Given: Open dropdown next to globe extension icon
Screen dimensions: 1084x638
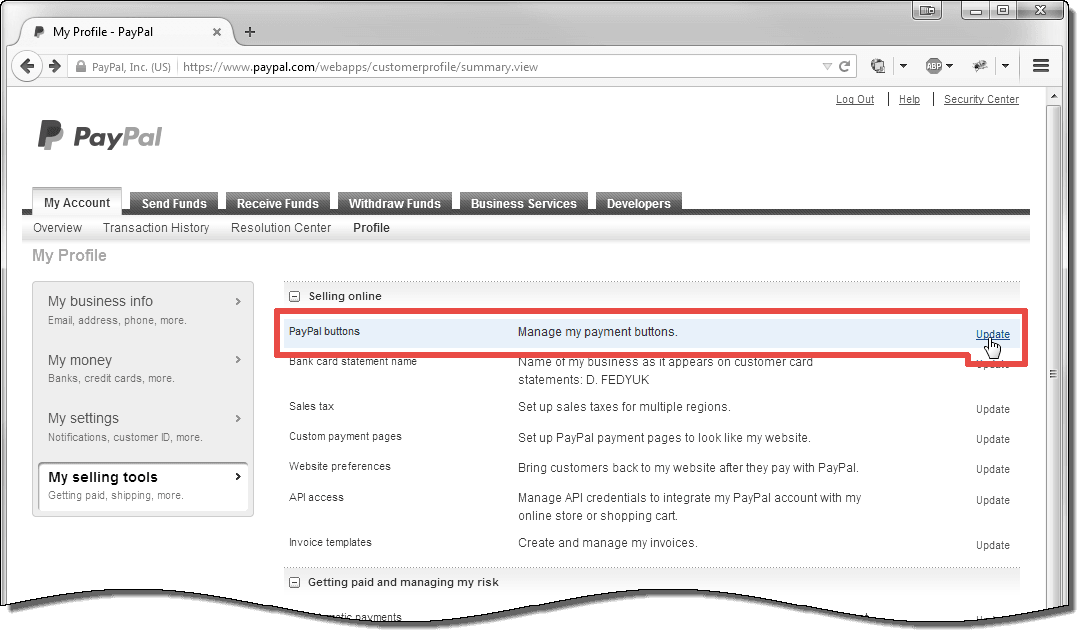Looking at the screenshot, I should pyautogui.click(x=903, y=66).
